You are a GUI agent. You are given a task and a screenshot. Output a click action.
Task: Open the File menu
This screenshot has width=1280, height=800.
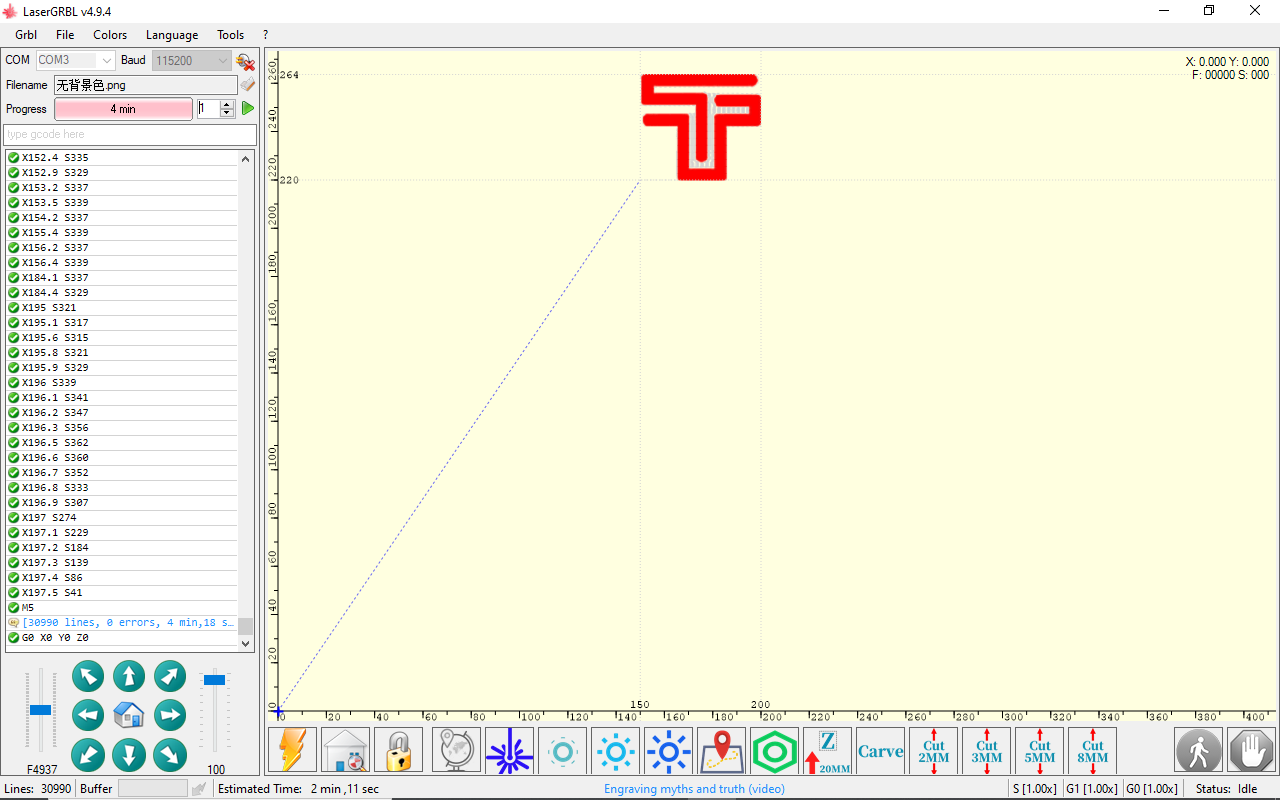(65, 35)
